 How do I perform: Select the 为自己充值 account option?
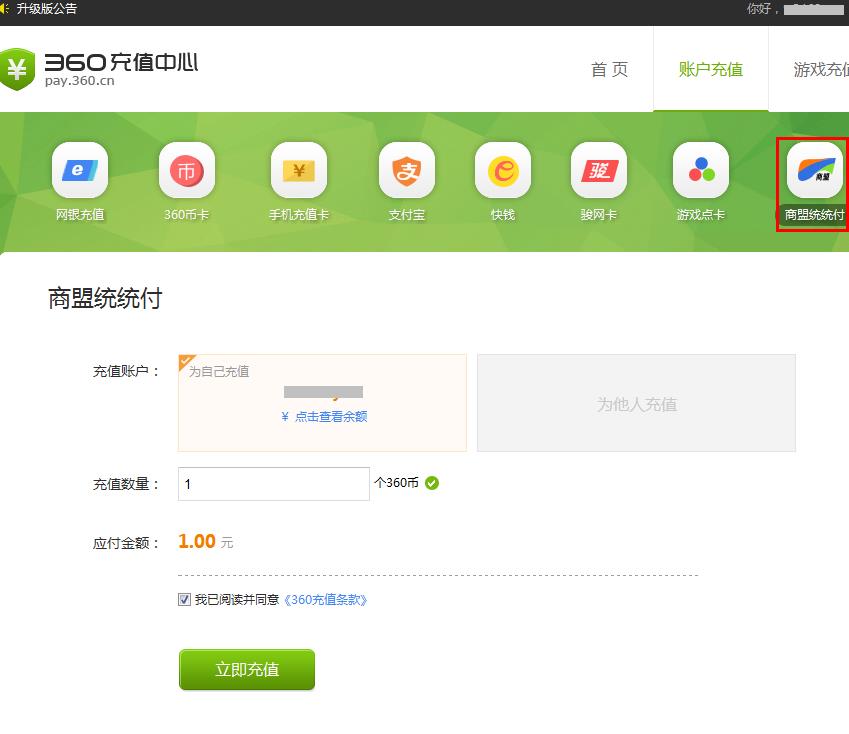point(322,402)
